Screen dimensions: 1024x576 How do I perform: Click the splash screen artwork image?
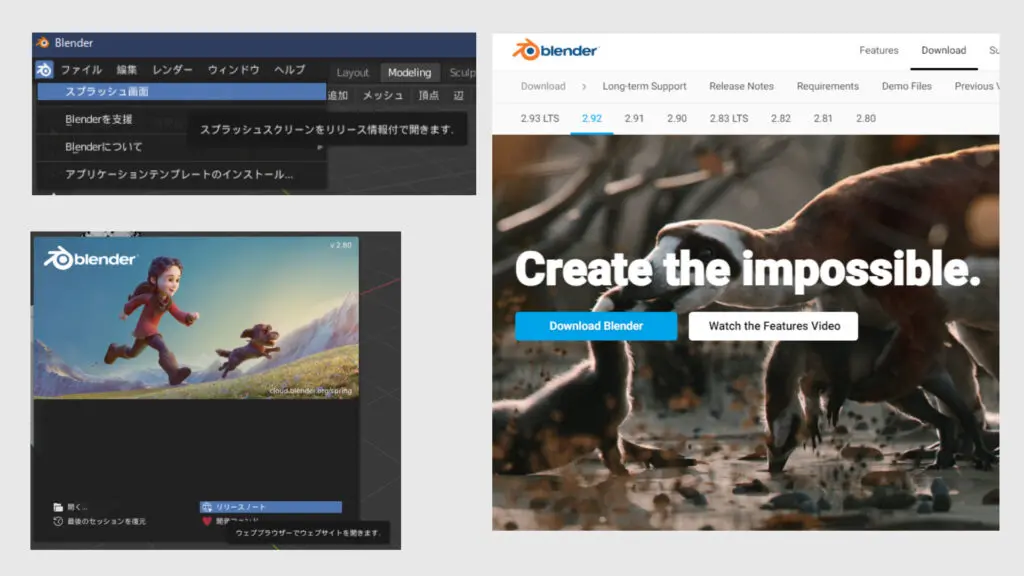click(196, 317)
